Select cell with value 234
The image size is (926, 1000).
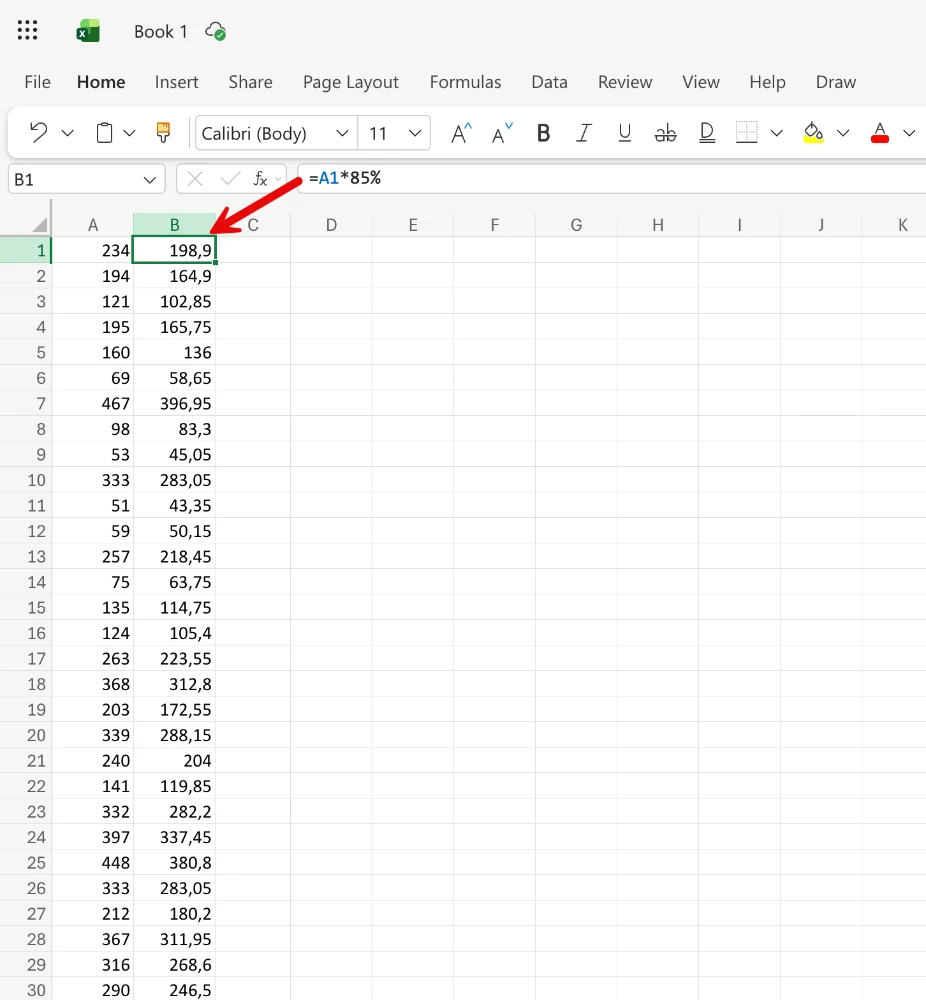point(92,249)
